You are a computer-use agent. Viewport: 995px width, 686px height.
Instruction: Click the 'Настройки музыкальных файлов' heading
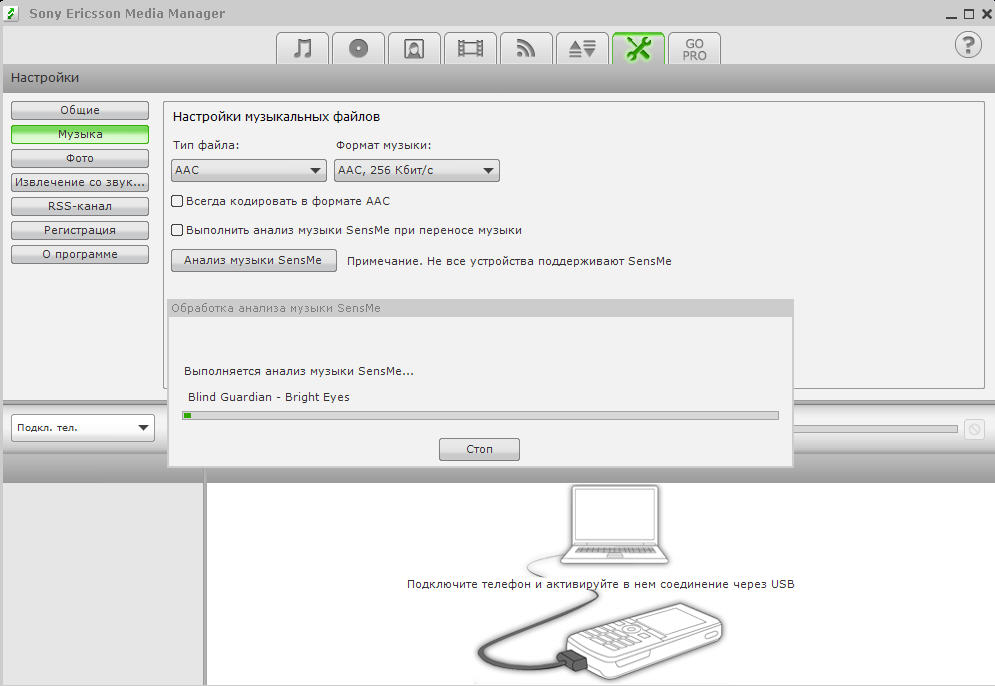pyautogui.click(x=277, y=117)
